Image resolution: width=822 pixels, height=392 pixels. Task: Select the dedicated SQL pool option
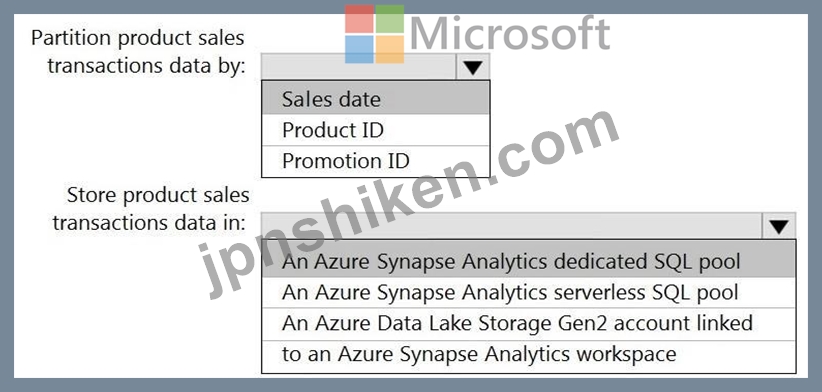coord(528,261)
